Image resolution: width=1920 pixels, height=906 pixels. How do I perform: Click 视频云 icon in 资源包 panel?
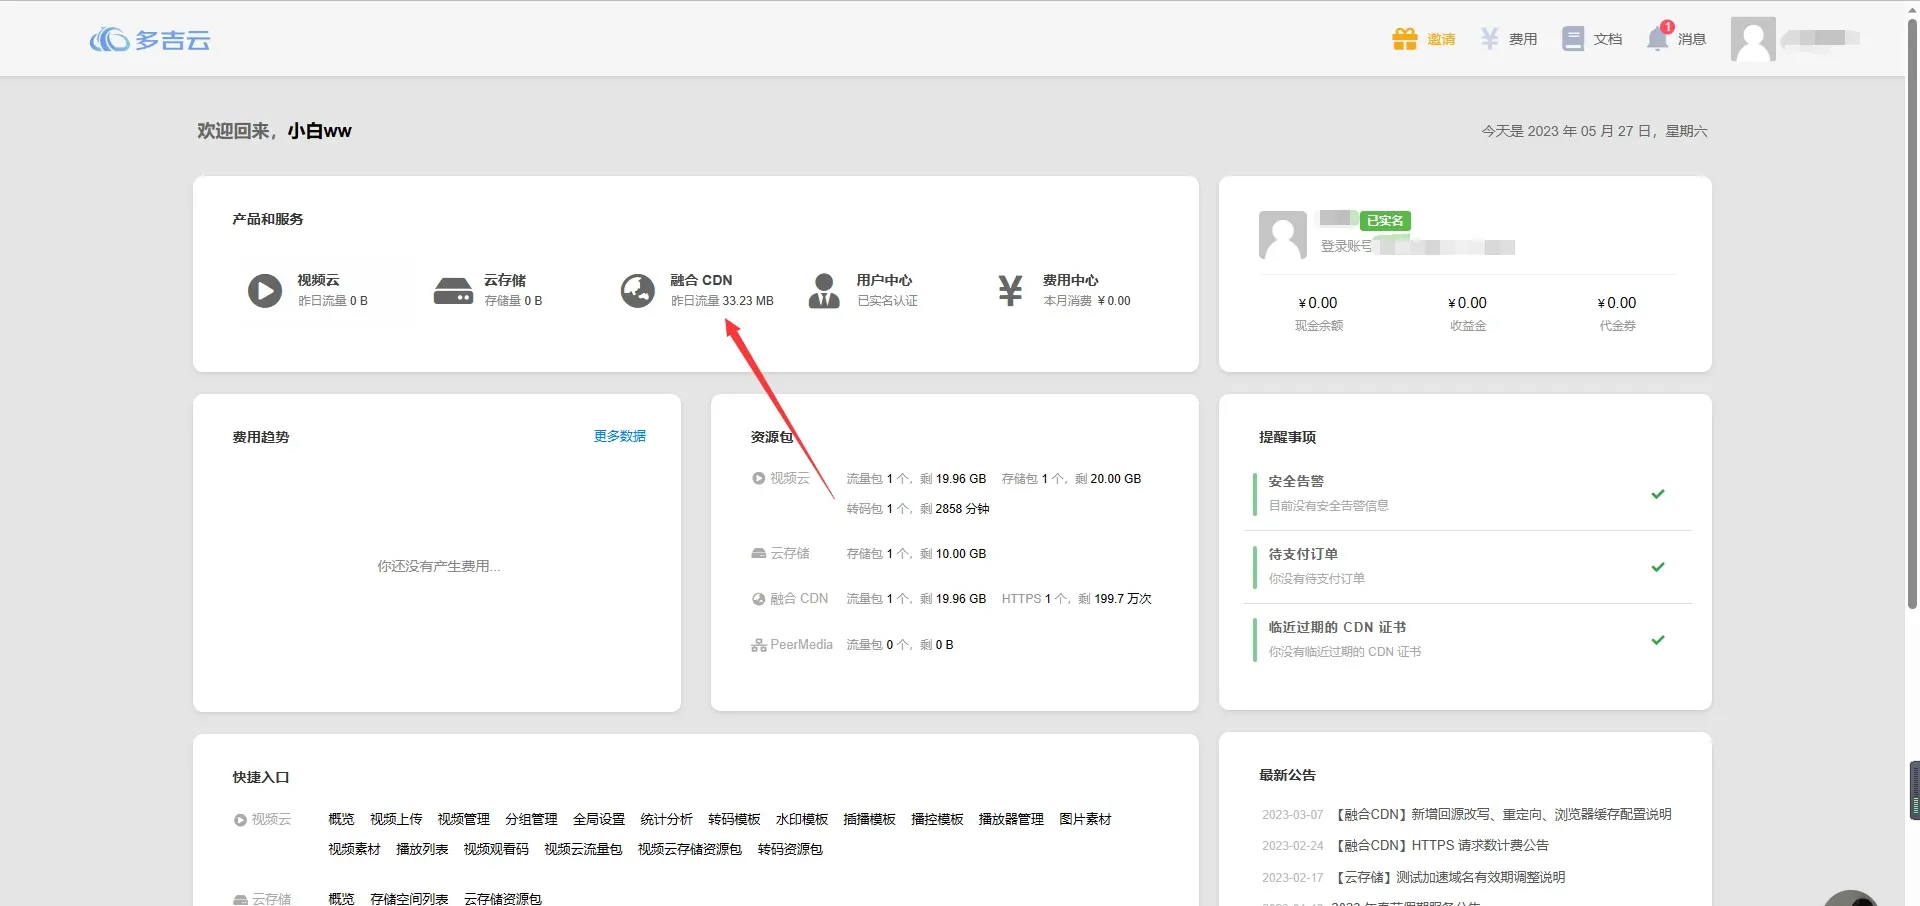[759, 479]
